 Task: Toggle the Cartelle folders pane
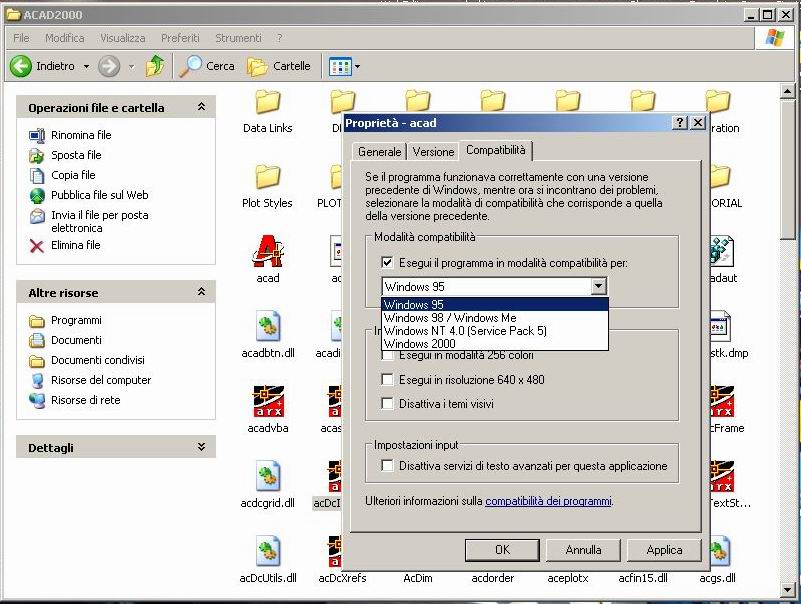click(278, 66)
